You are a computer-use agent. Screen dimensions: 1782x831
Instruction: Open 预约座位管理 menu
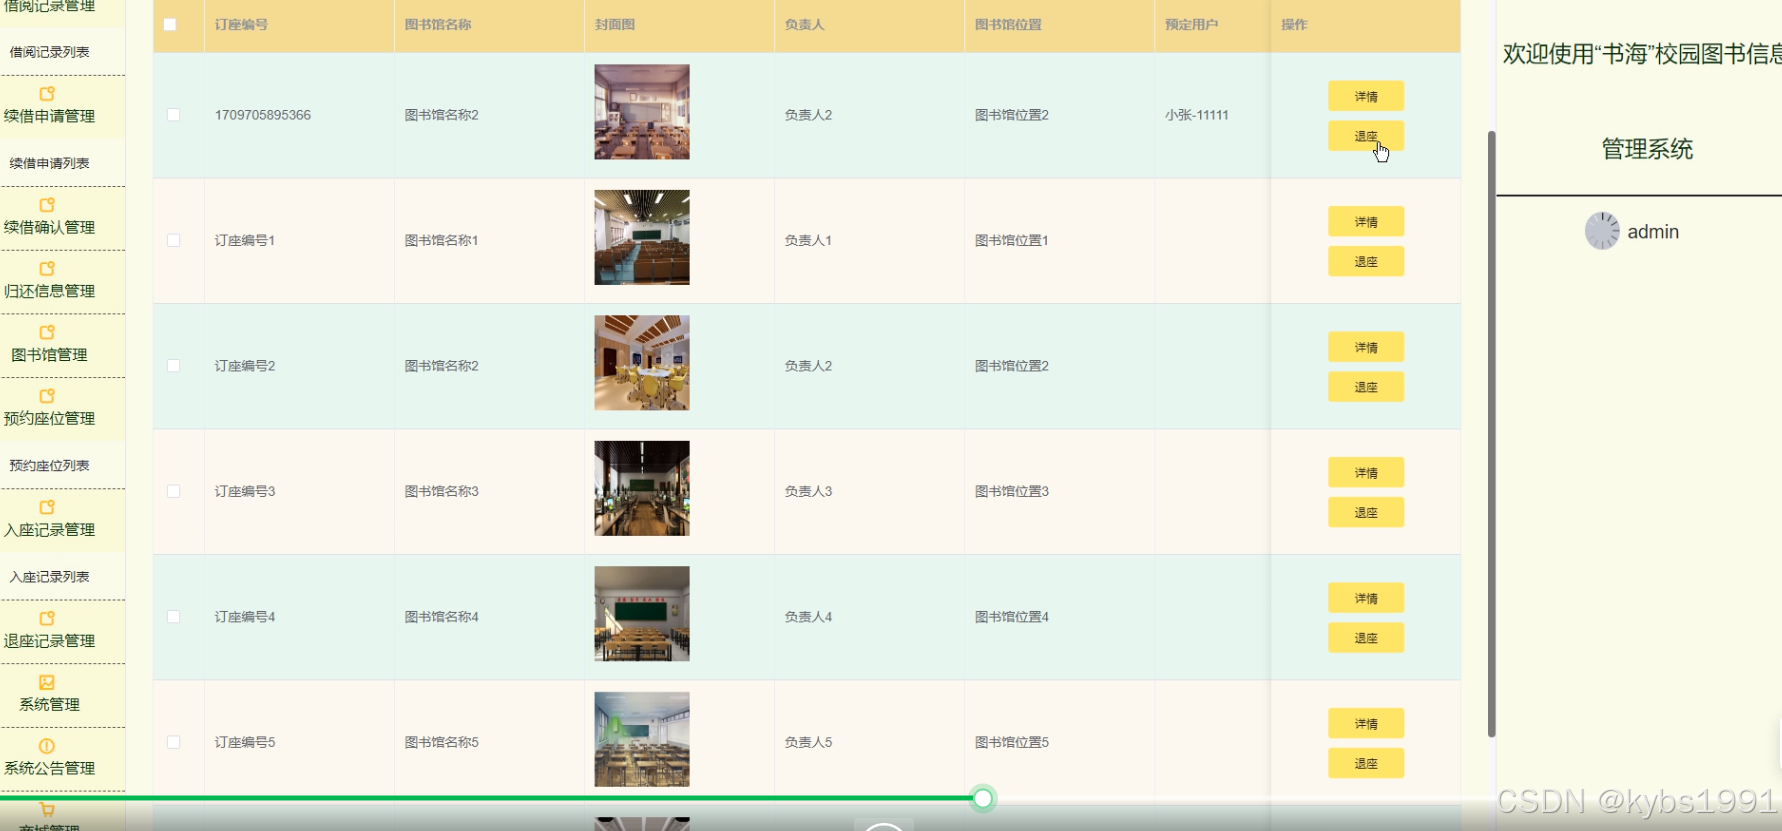(50, 418)
